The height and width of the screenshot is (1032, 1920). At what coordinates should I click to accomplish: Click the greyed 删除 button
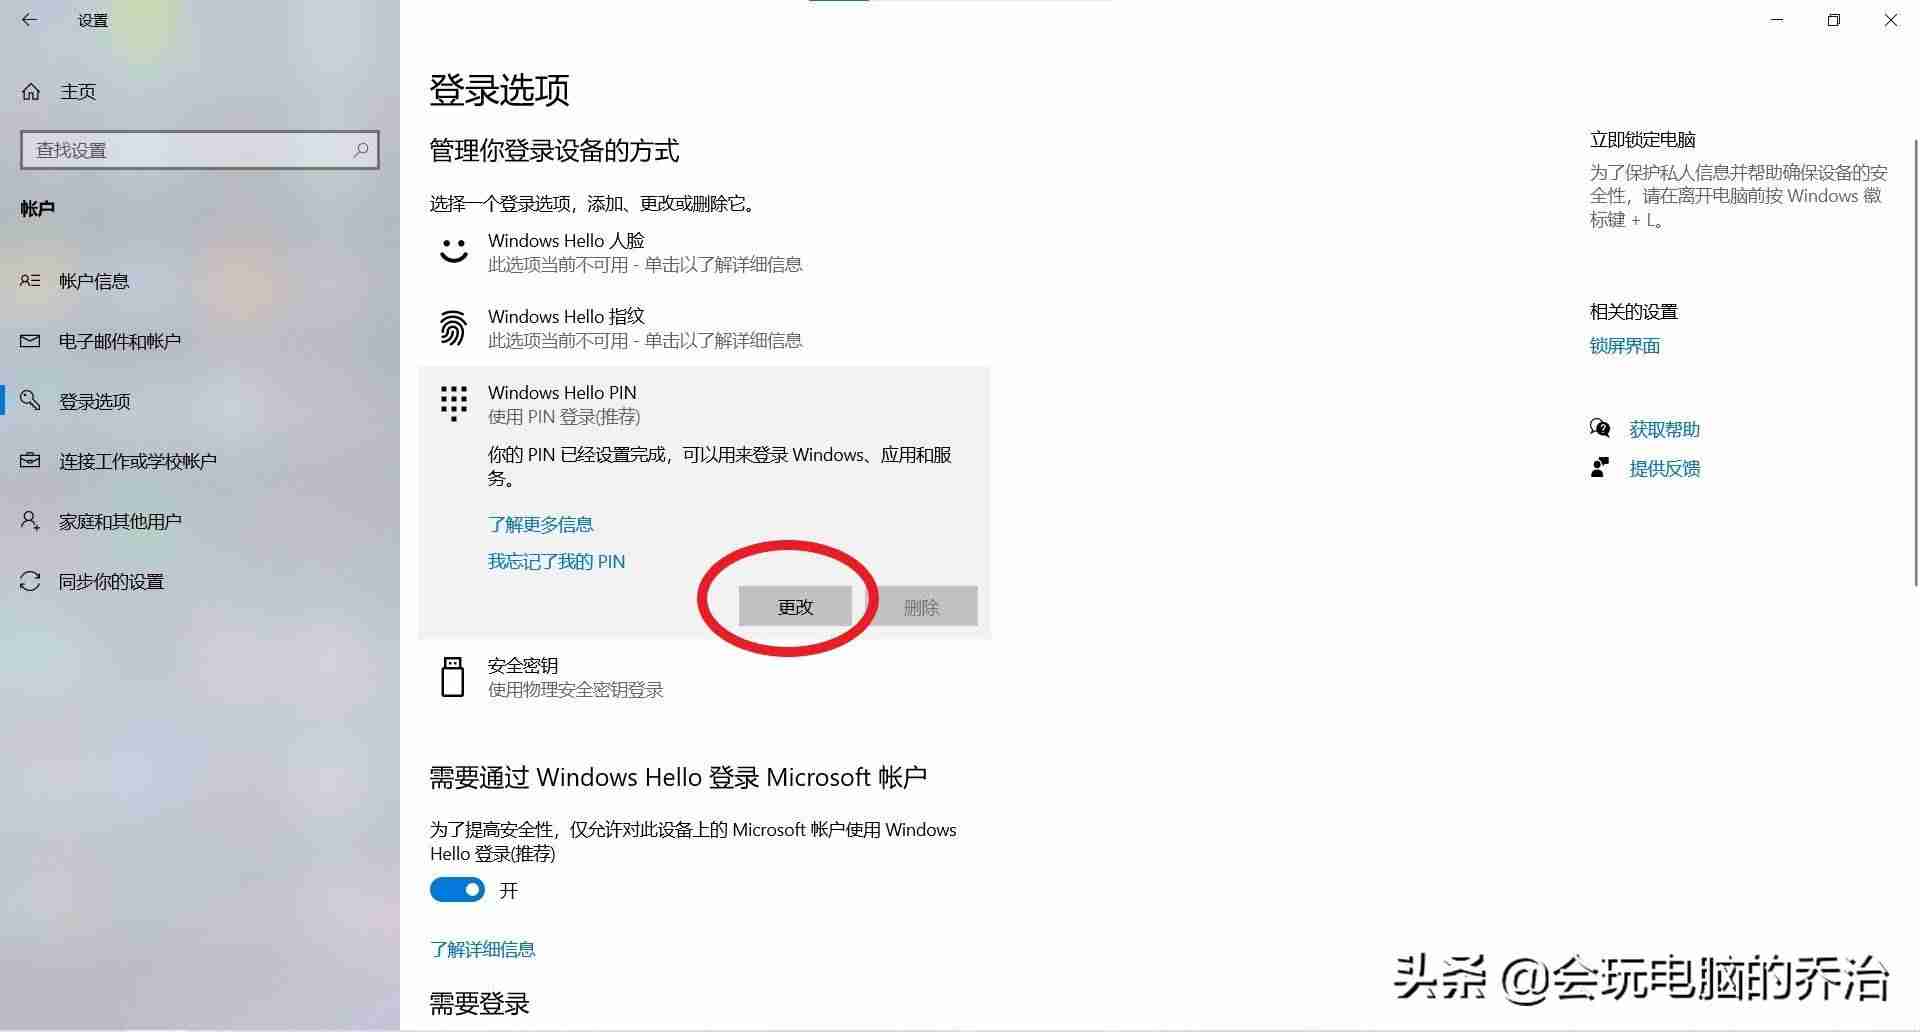tap(921, 606)
